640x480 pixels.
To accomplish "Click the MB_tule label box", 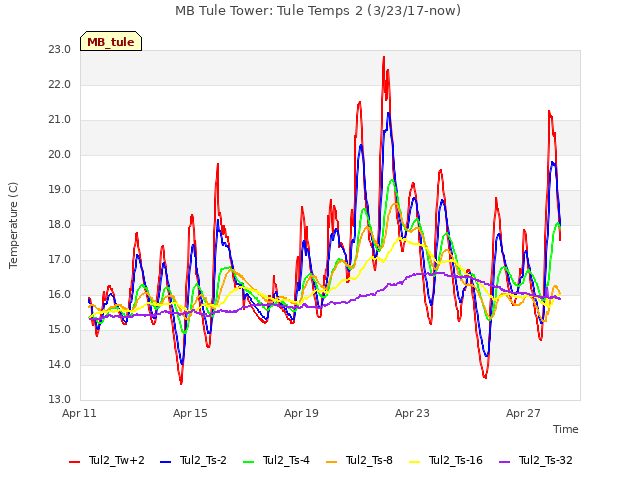I will pyautogui.click(x=111, y=41).
